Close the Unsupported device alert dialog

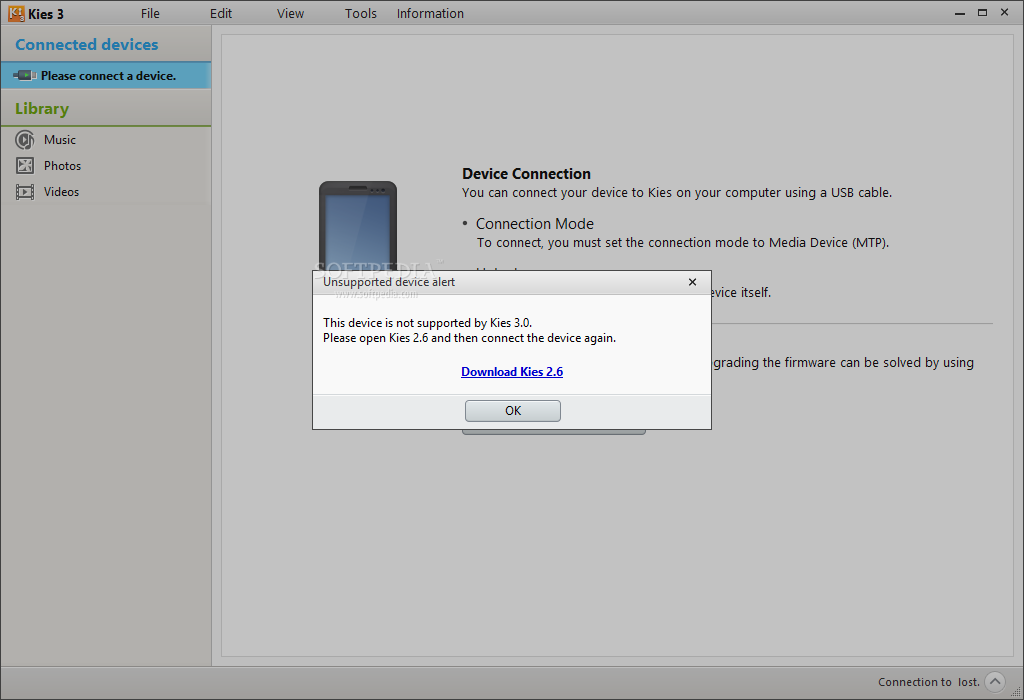click(692, 282)
